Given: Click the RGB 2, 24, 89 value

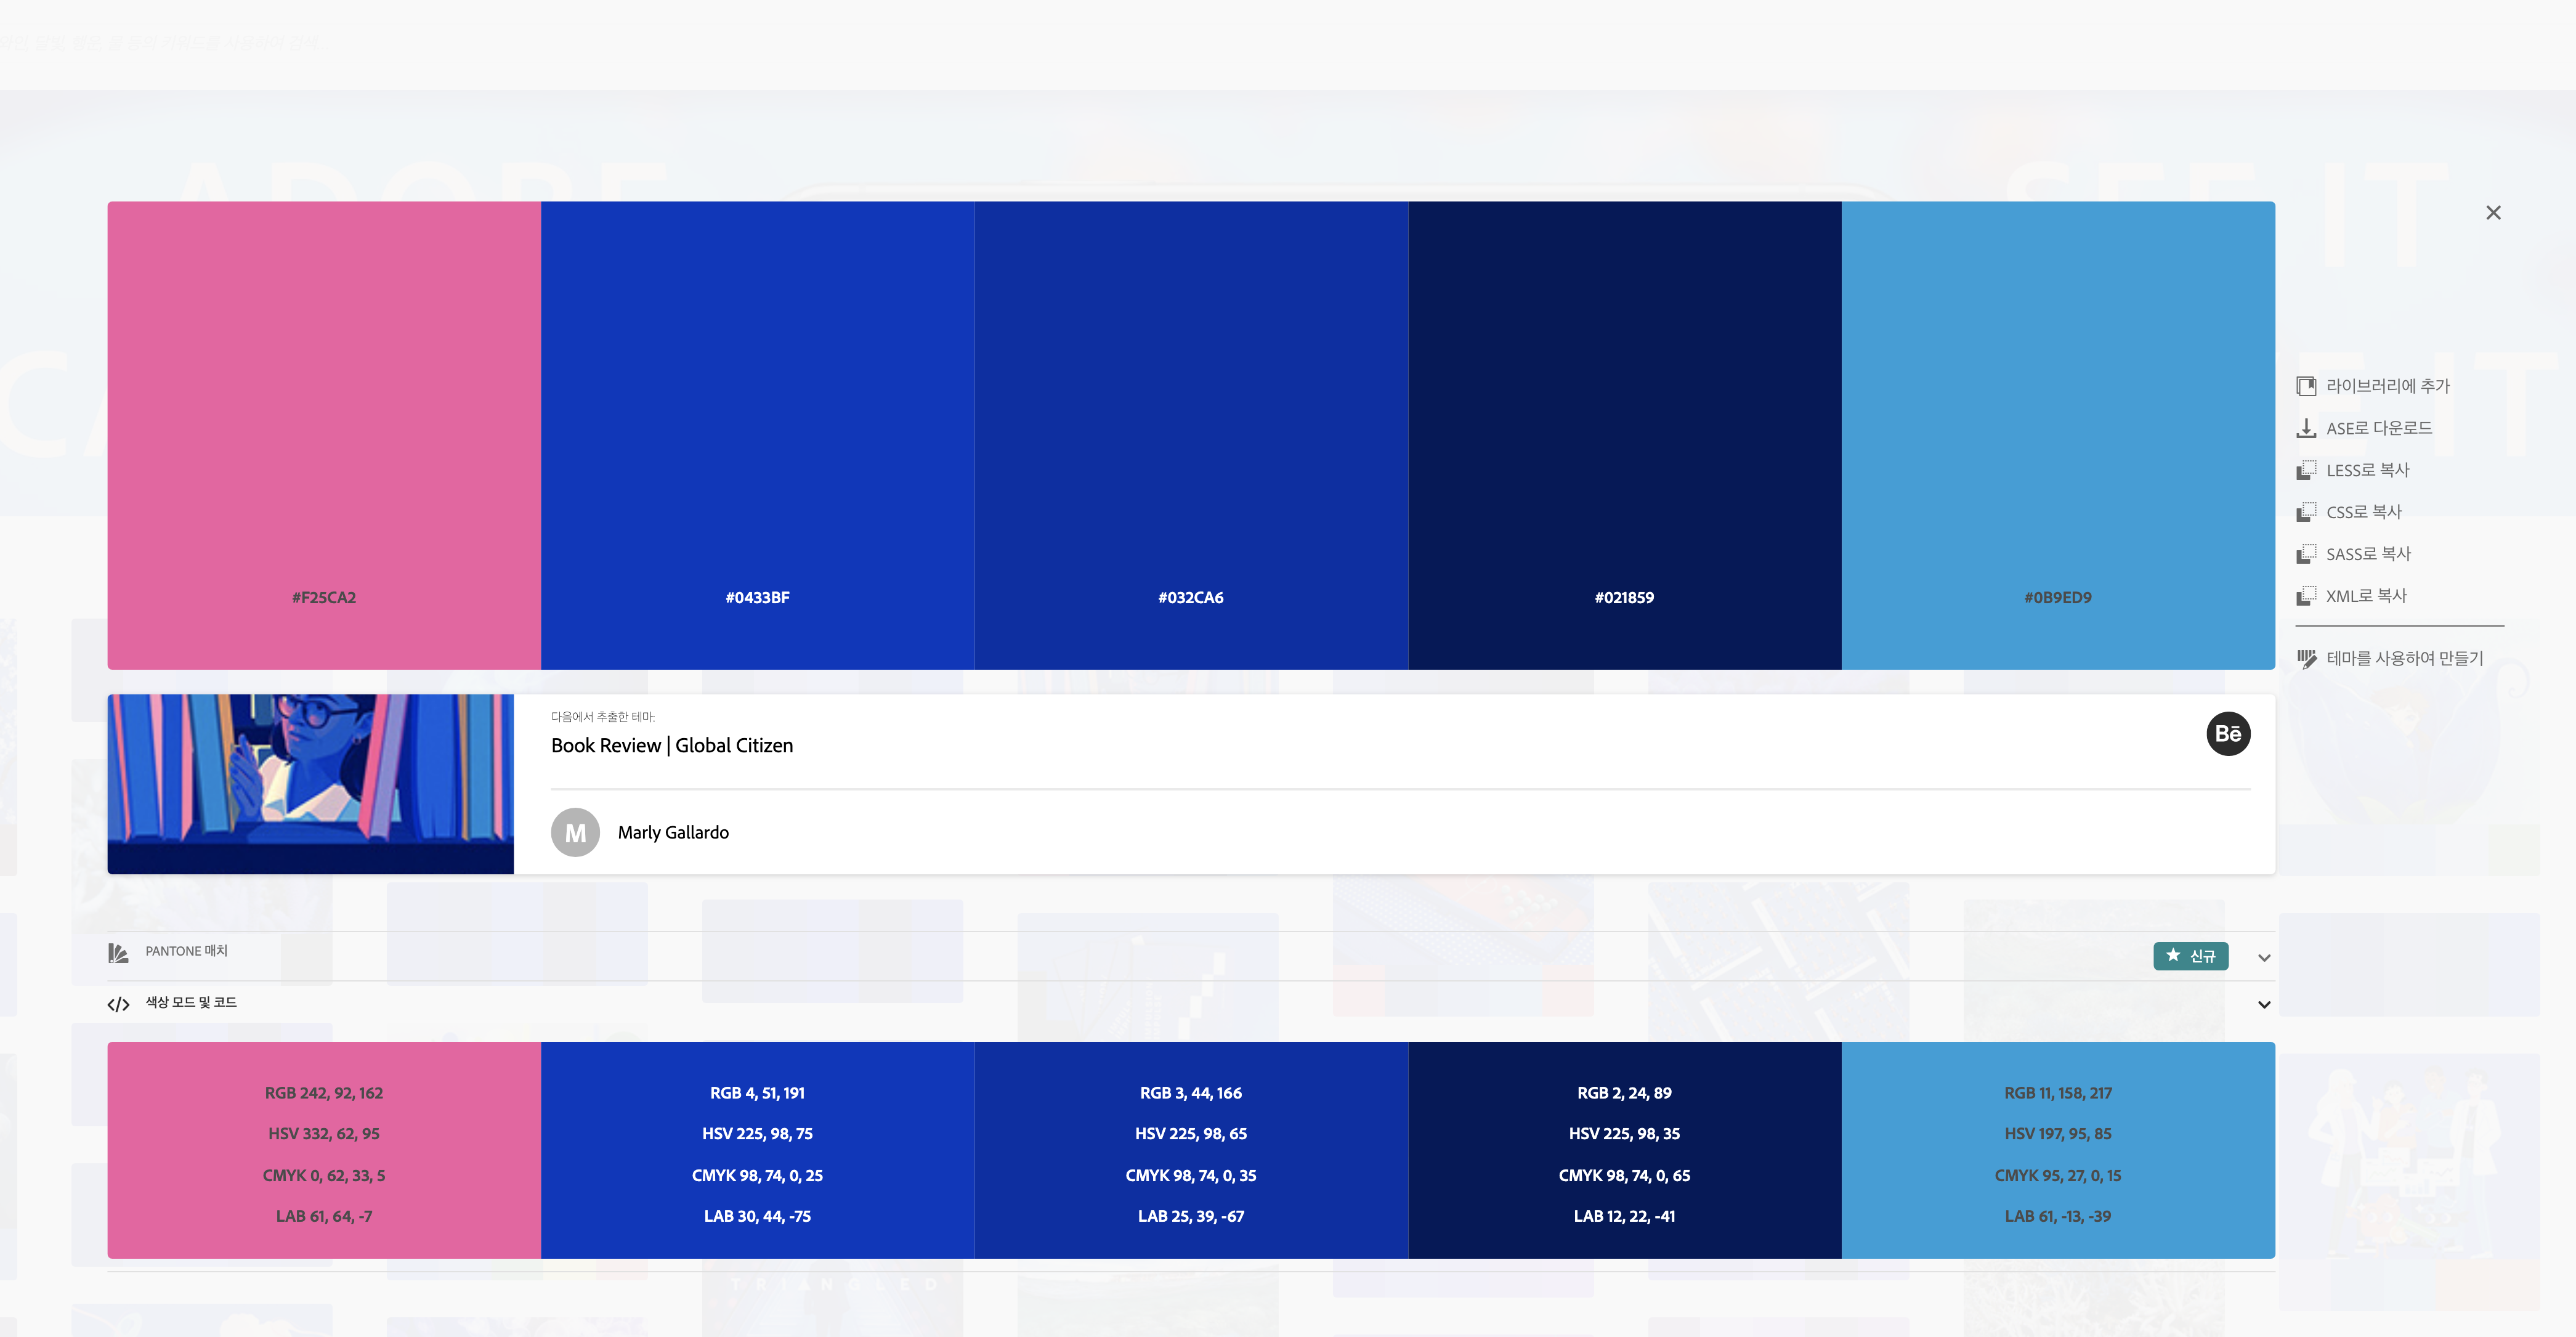Looking at the screenshot, I should tap(1623, 1093).
